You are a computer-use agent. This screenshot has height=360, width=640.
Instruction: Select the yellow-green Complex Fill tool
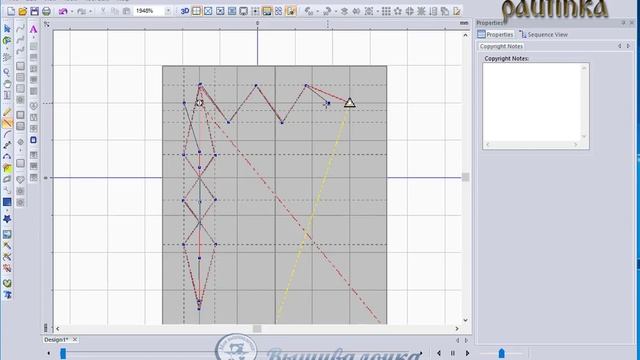point(7,168)
